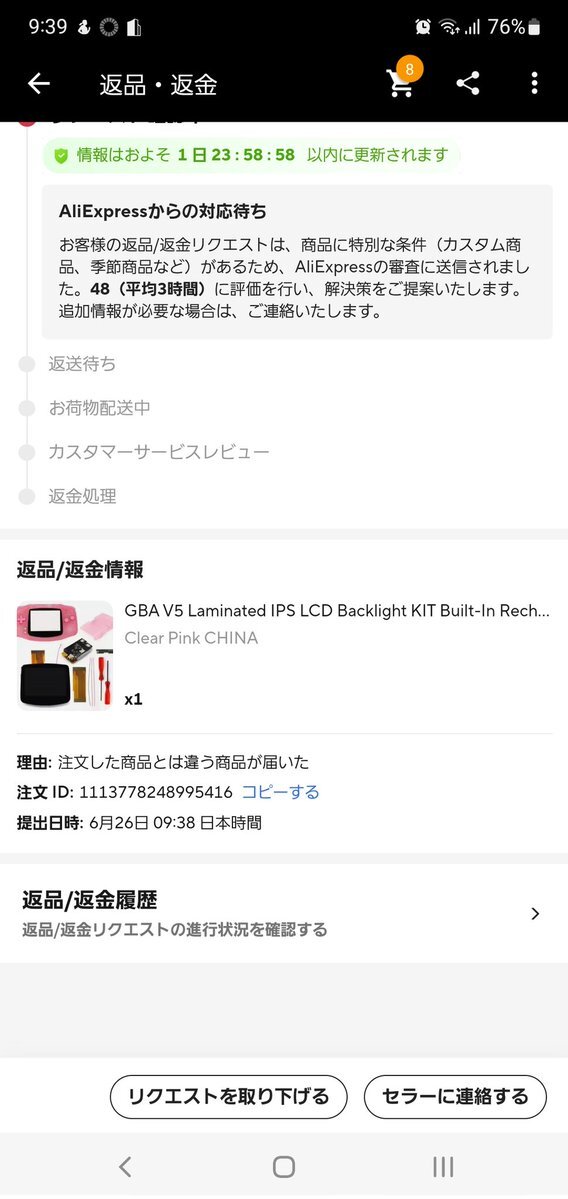The height and width of the screenshot is (1199, 568).
Task: Tap the green shield icon in update notice
Action: [61, 156]
